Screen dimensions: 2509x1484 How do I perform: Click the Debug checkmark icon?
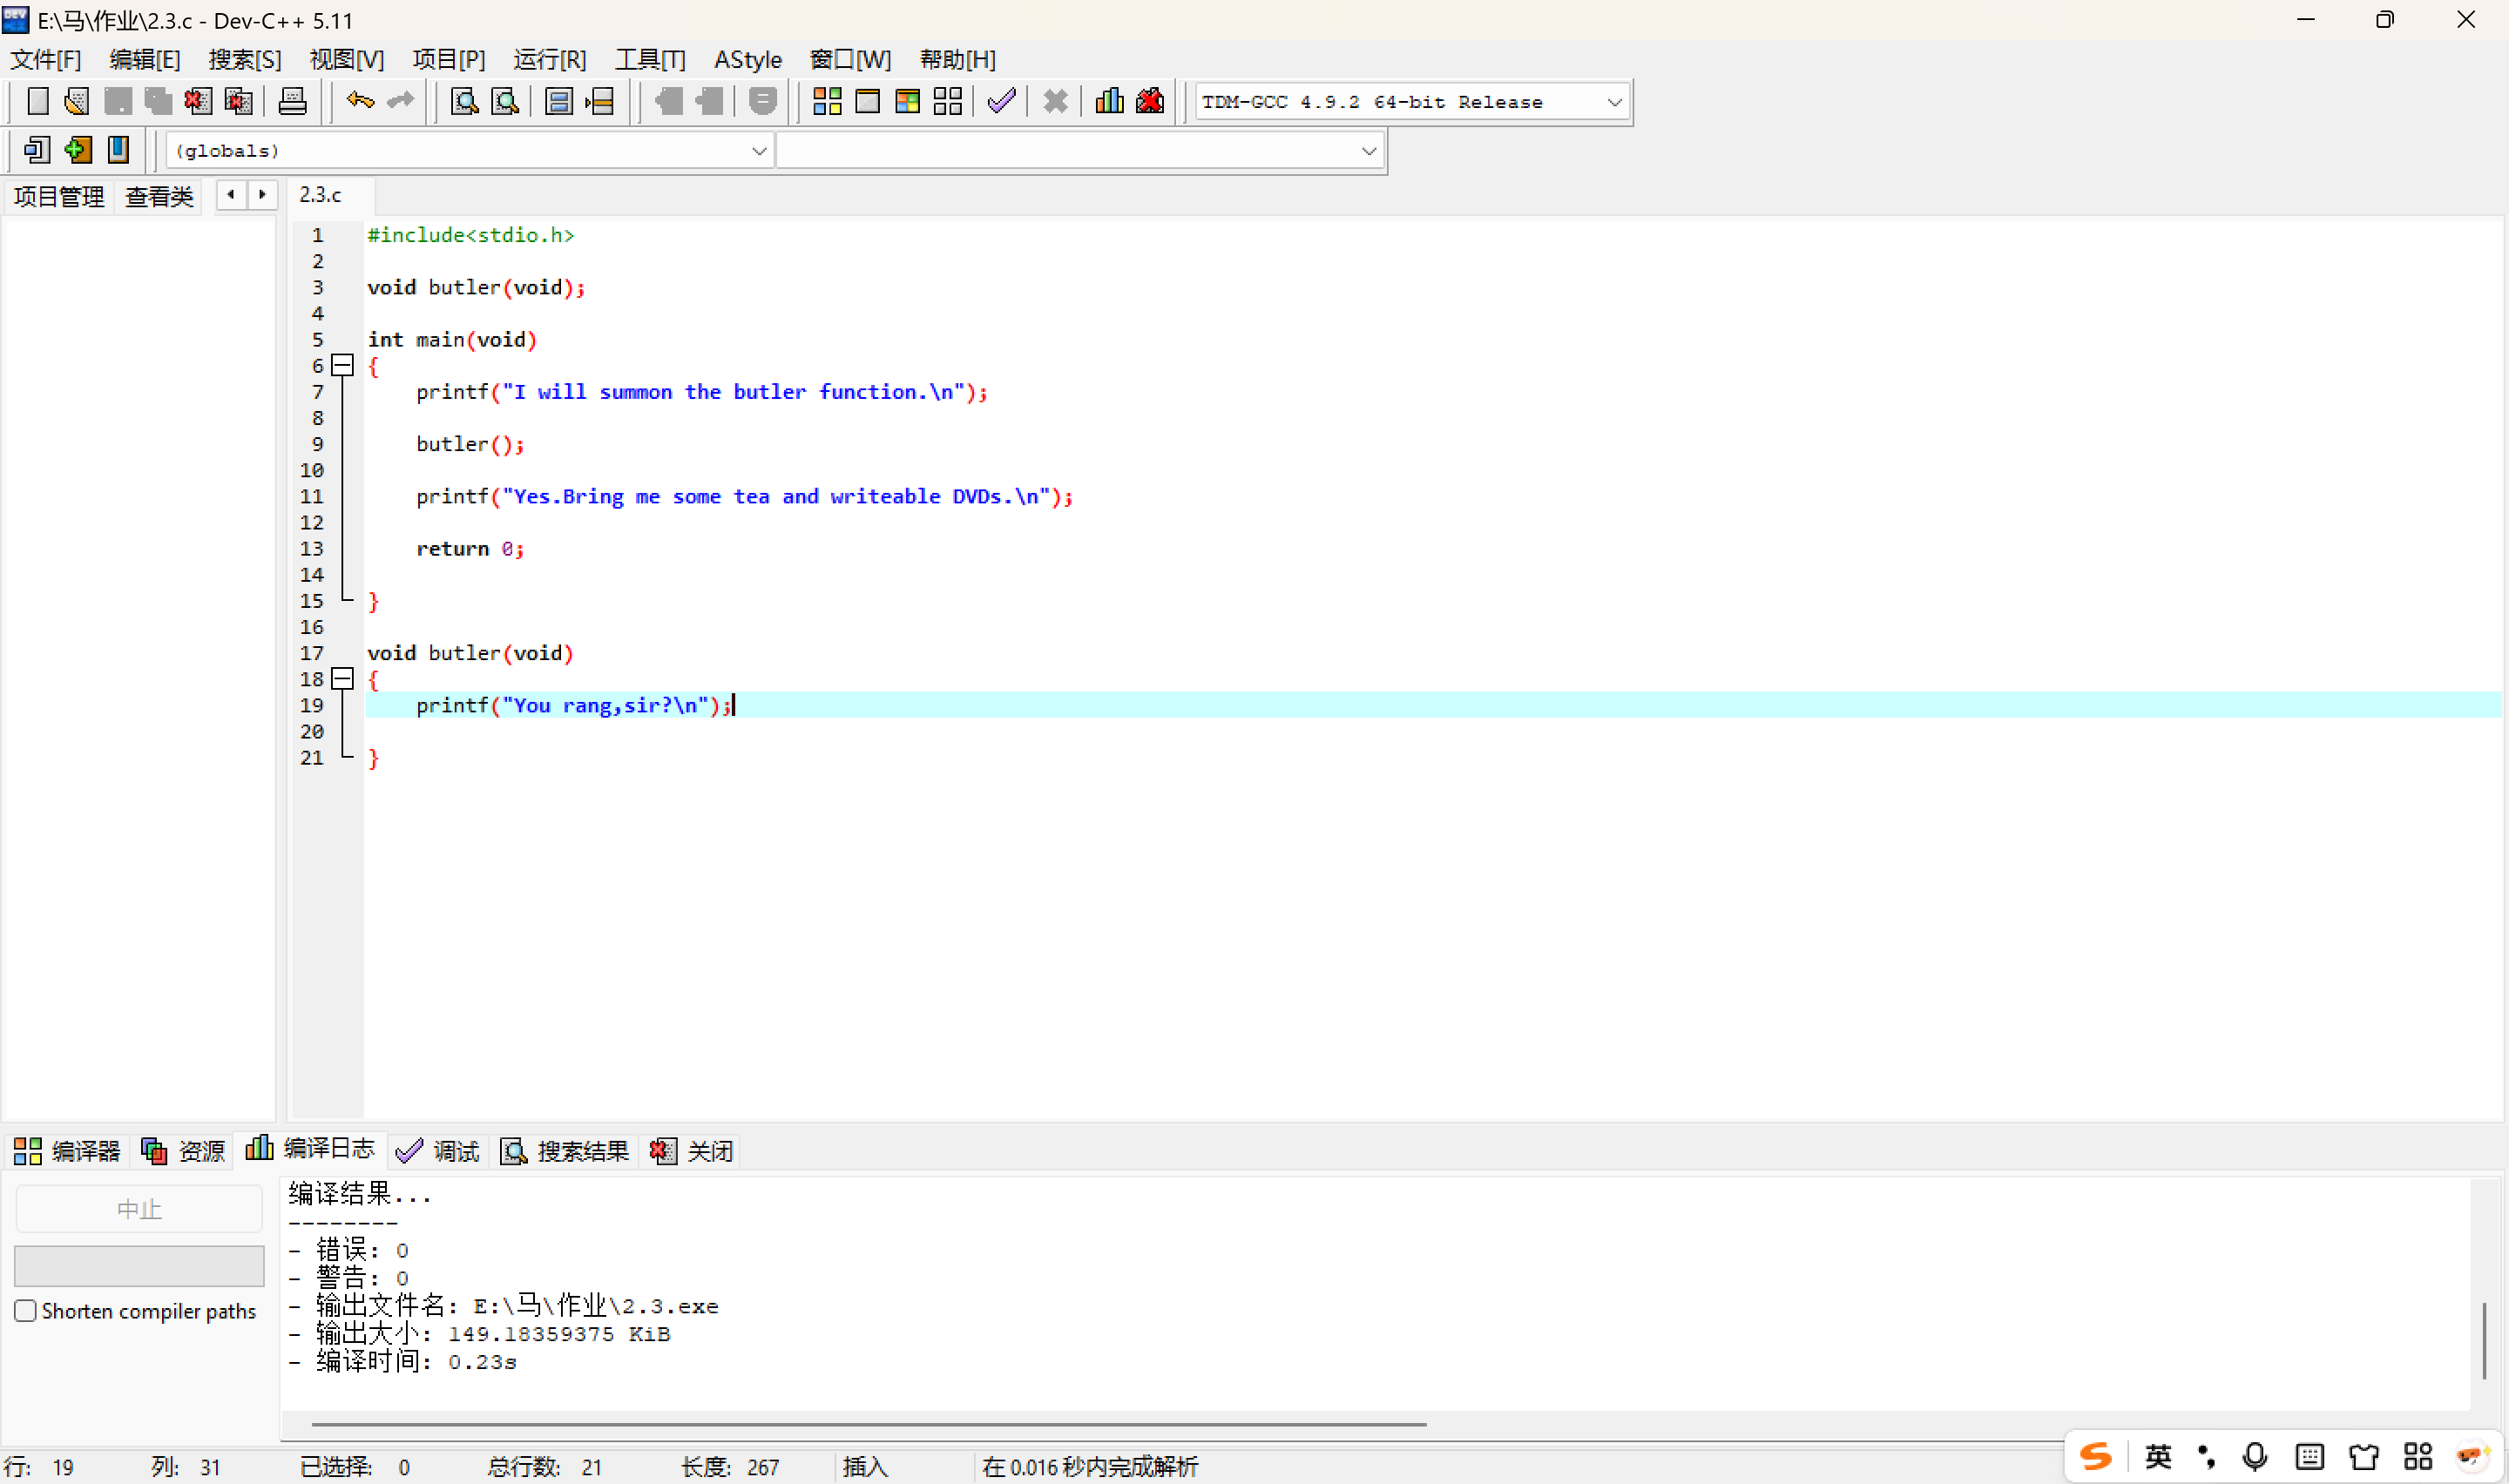(1001, 101)
